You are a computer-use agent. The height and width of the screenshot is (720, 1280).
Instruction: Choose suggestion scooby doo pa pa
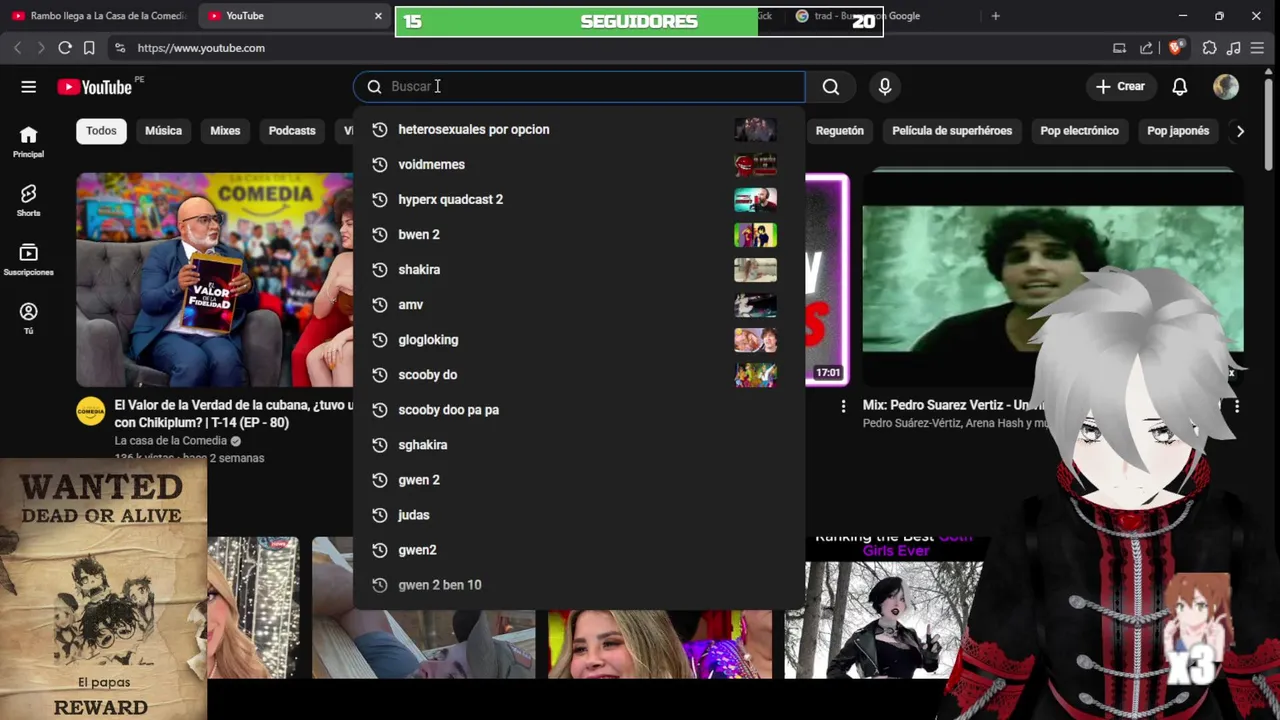click(578, 409)
